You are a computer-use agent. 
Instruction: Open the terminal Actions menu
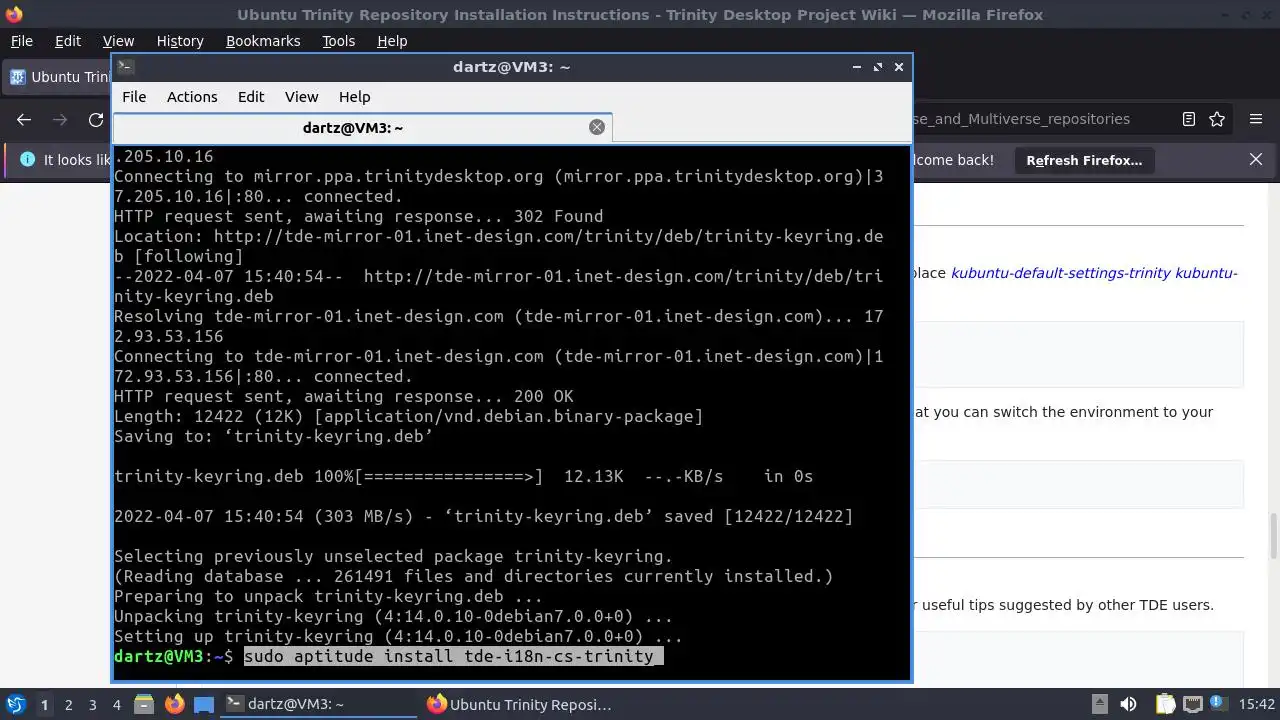(x=192, y=97)
